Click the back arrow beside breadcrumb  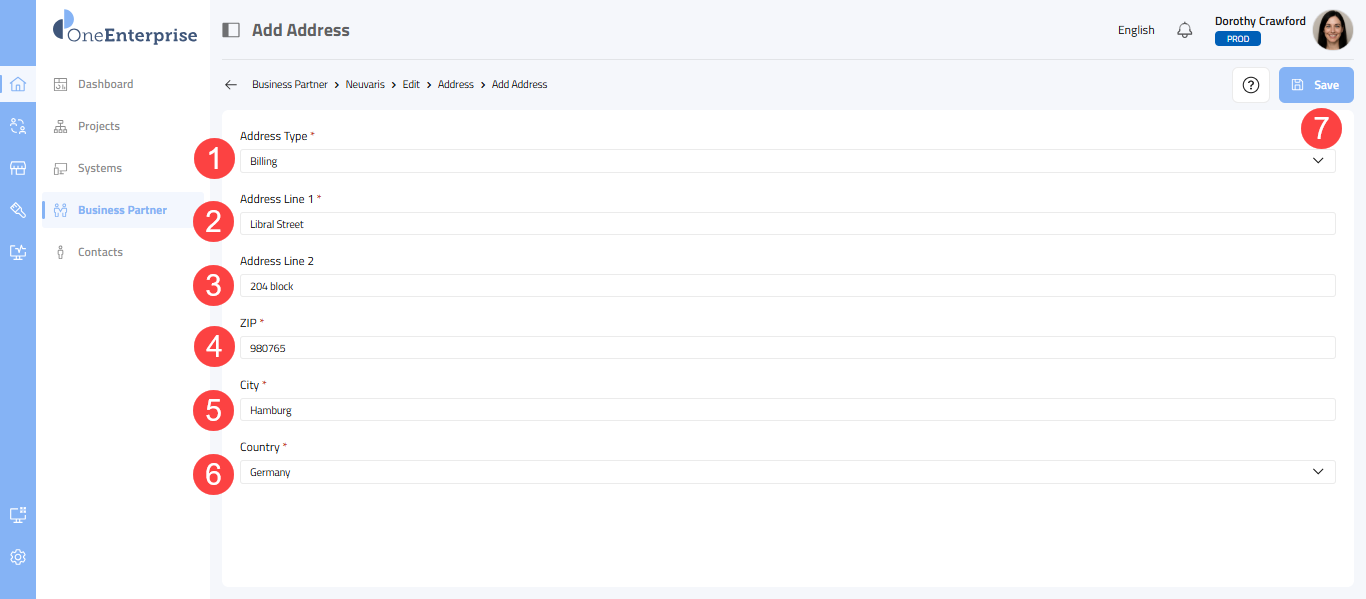coord(231,85)
